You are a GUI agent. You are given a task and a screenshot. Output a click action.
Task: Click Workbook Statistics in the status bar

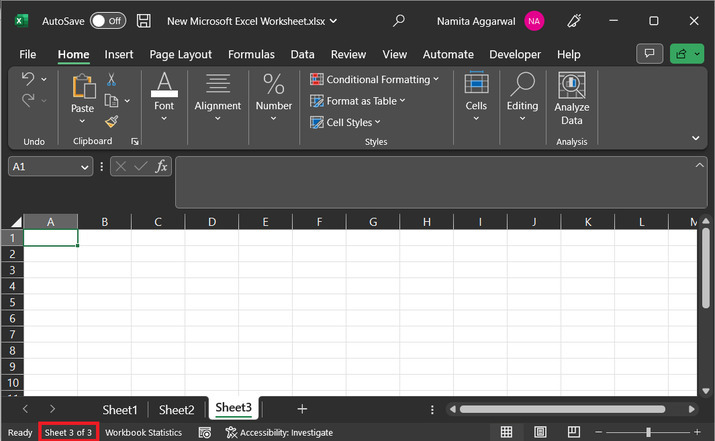(143, 432)
